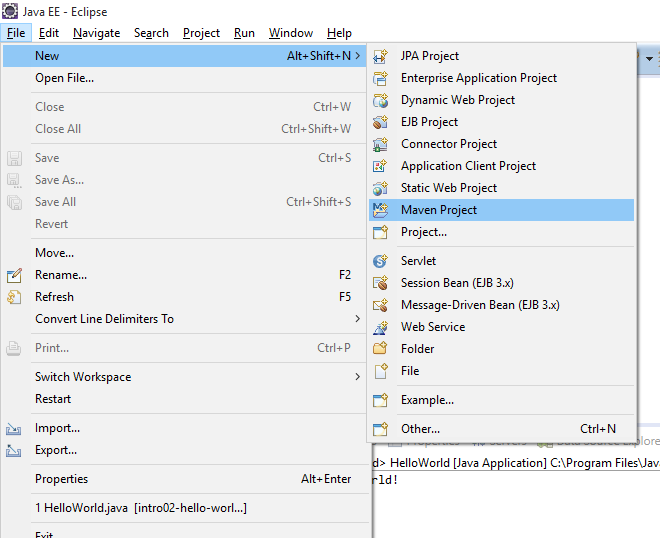This screenshot has height=538, width=660.
Task: Open the Navigate menu
Action: point(96,33)
